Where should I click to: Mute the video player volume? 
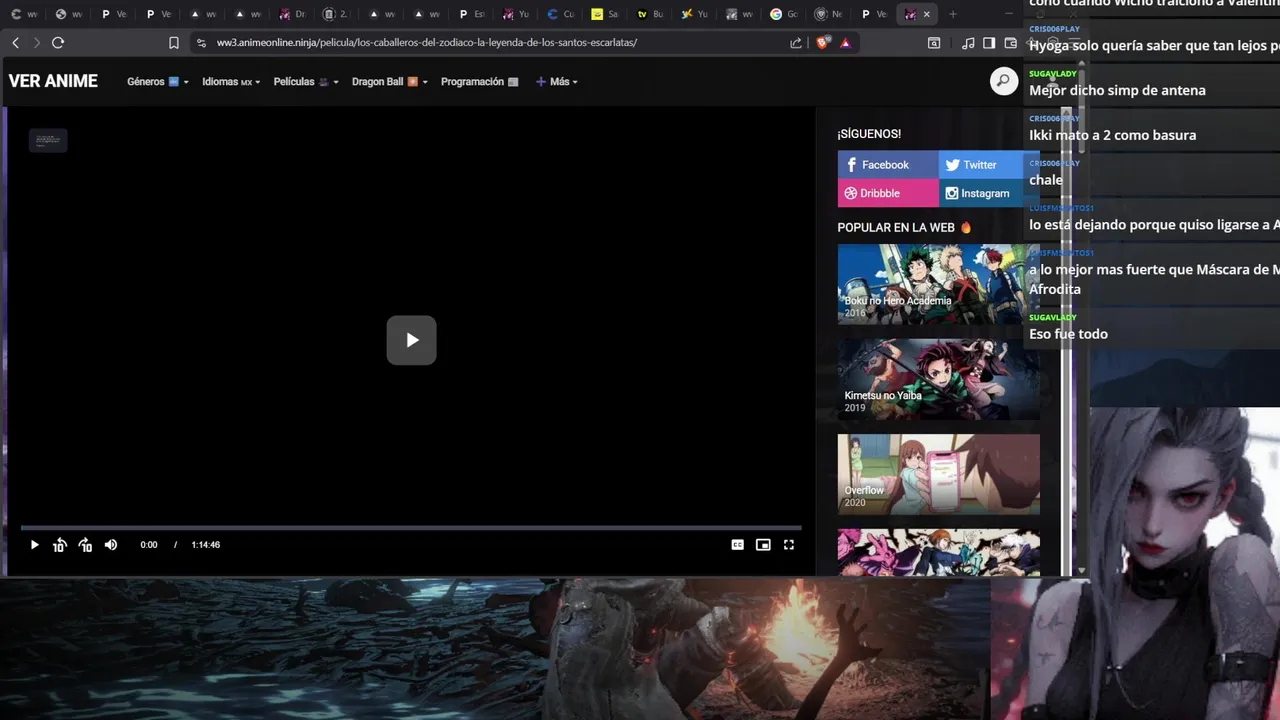[x=111, y=545]
